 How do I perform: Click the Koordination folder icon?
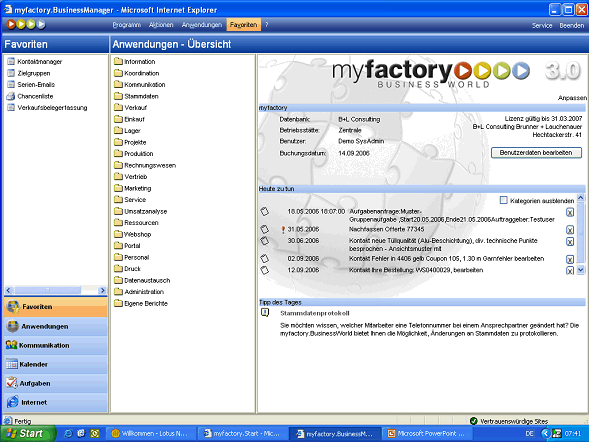[119, 73]
